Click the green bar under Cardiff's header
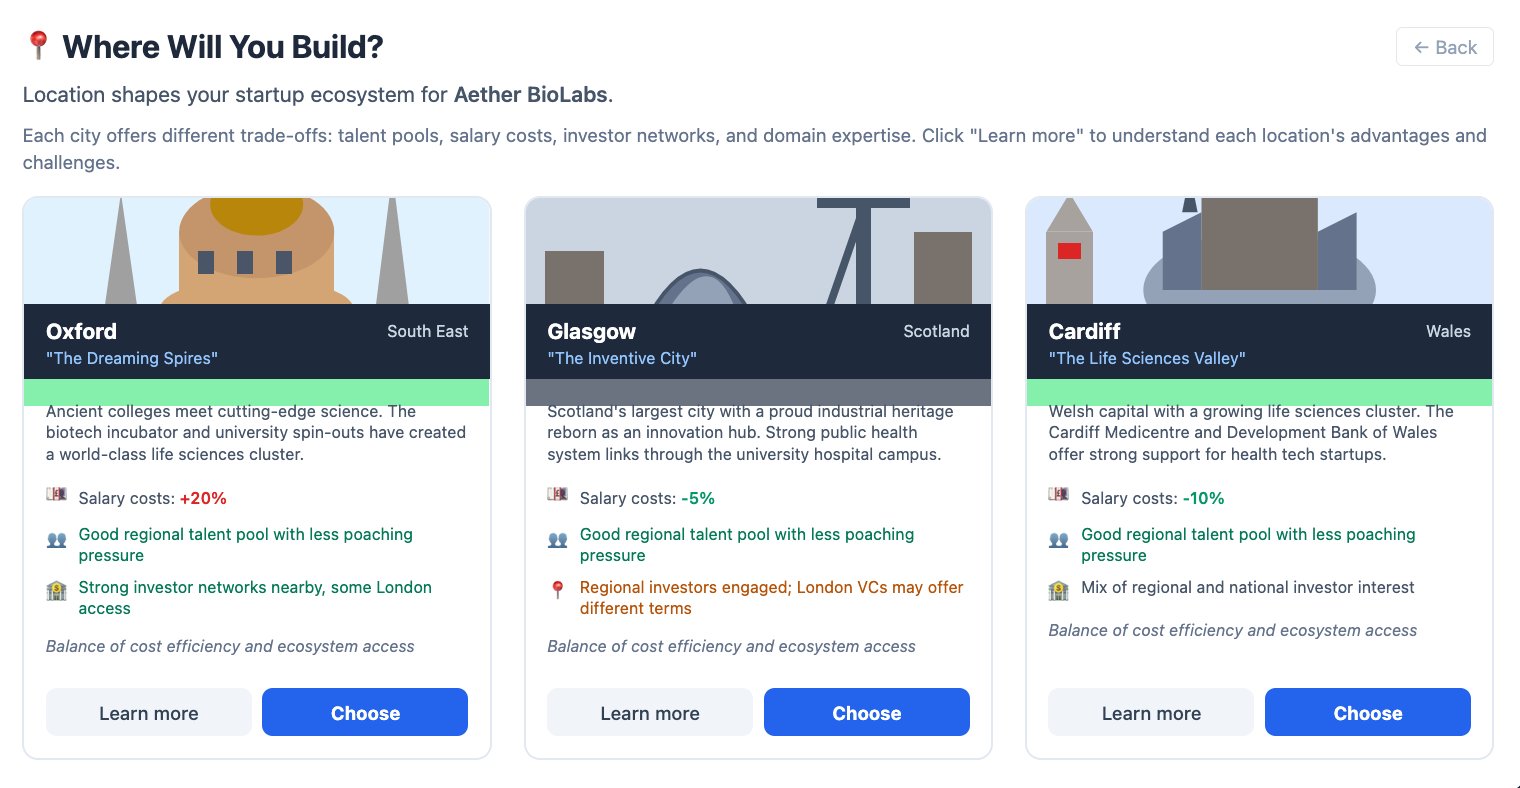Image resolution: width=1520 pixels, height=788 pixels. pos(1259,392)
